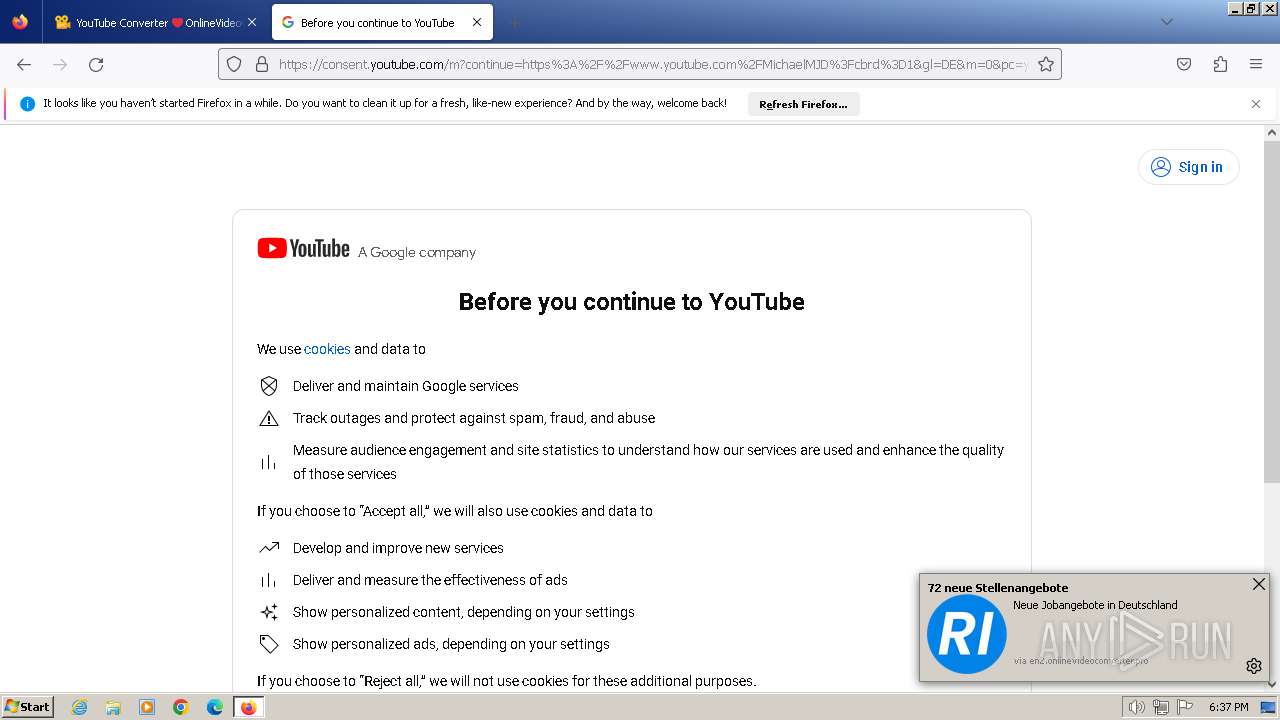The height and width of the screenshot is (720, 1280).
Task: Open the network tray icon
Action: click(1161, 707)
